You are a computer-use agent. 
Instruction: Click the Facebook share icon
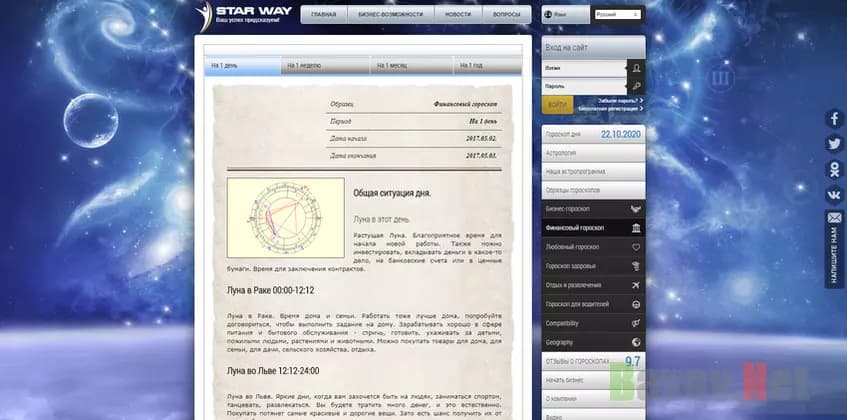pos(834,119)
